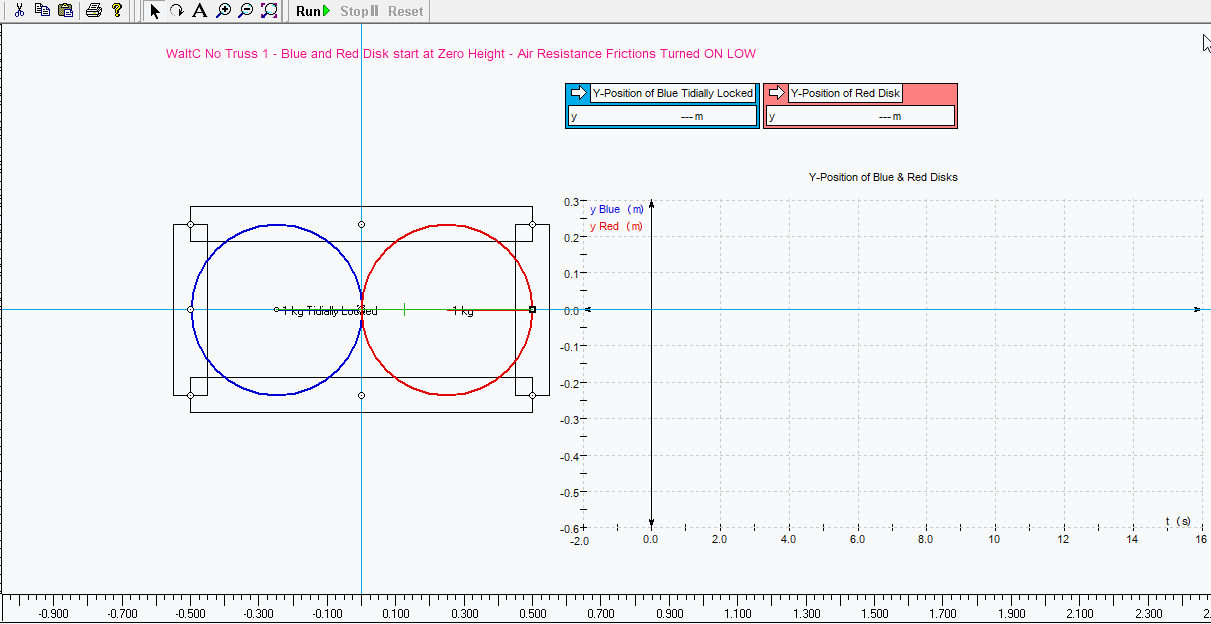Click the bottom-center joint point on frame
This screenshot has height=624, width=1211.
pyautogui.click(x=361, y=396)
